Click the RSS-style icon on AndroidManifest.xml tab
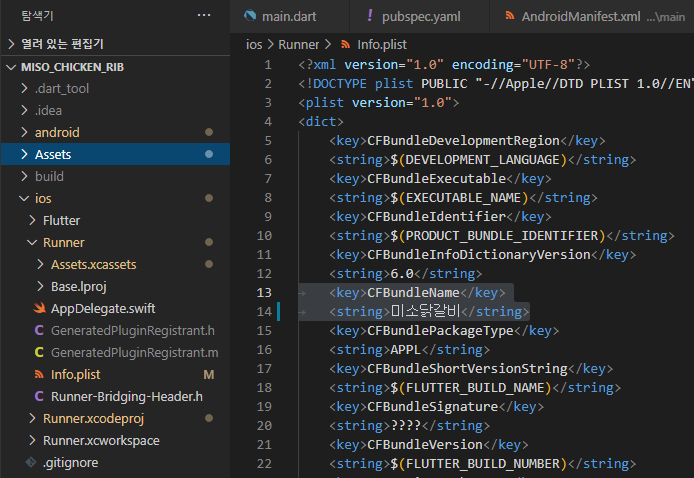 point(510,16)
